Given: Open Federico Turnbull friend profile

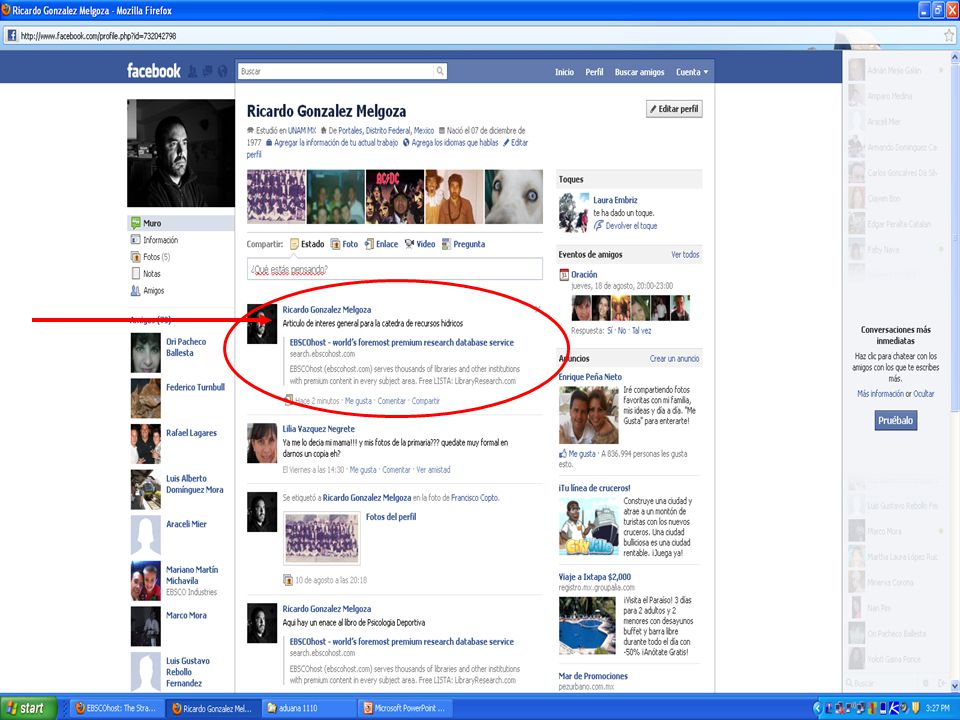Looking at the screenshot, I should pyautogui.click(x=195, y=387).
